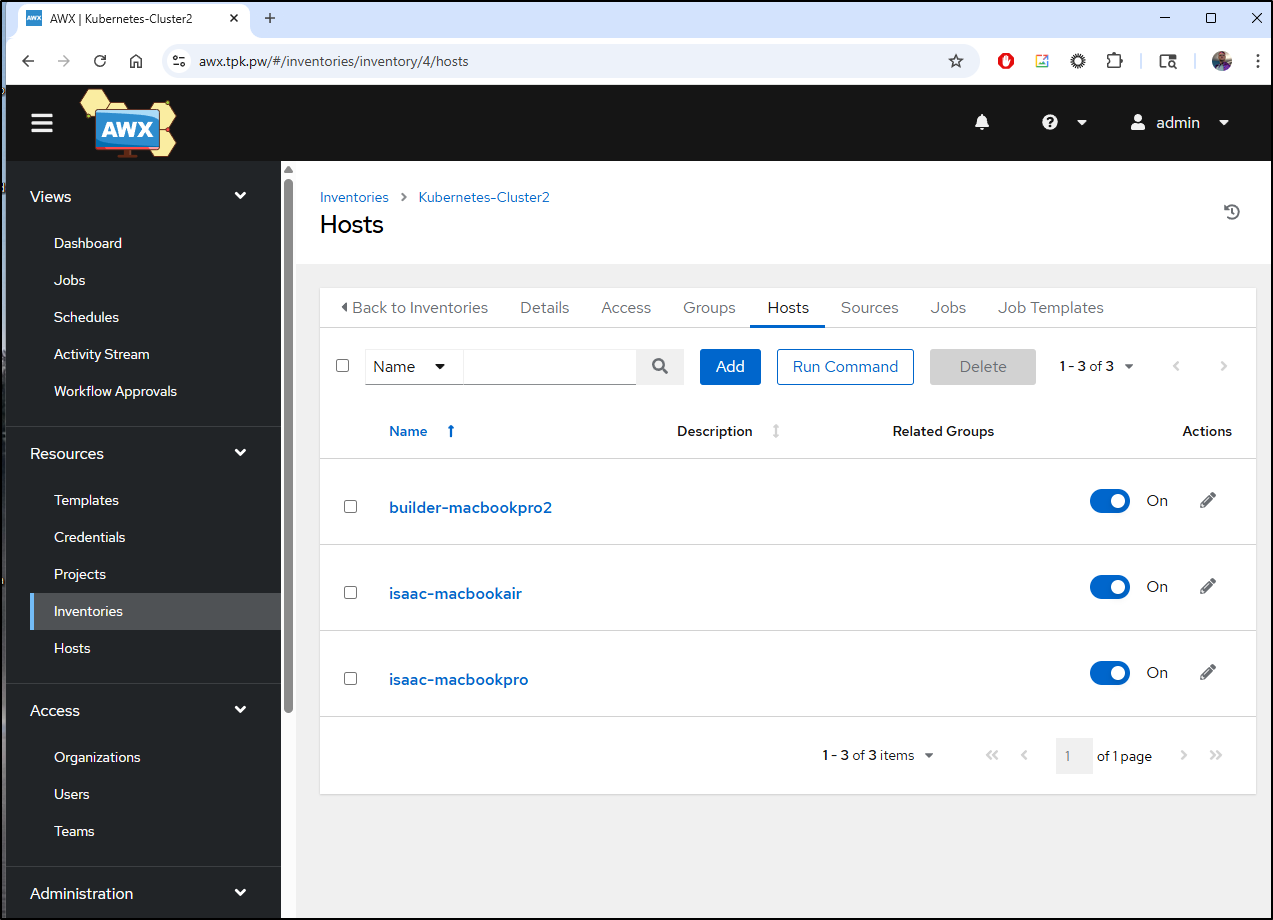Image resolution: width=1273 pixels, height=920 pixels.
Task: Click the admin user avatar icon
Action: point(1138,122)
